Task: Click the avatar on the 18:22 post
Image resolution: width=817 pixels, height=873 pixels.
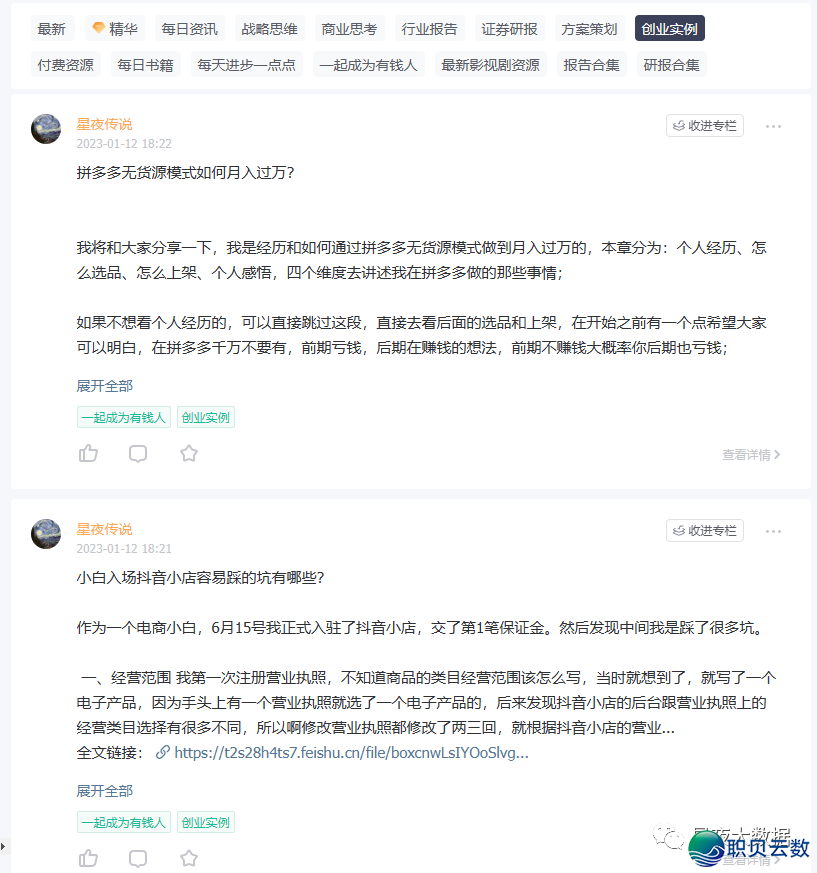Action: [x=46, y=129]
